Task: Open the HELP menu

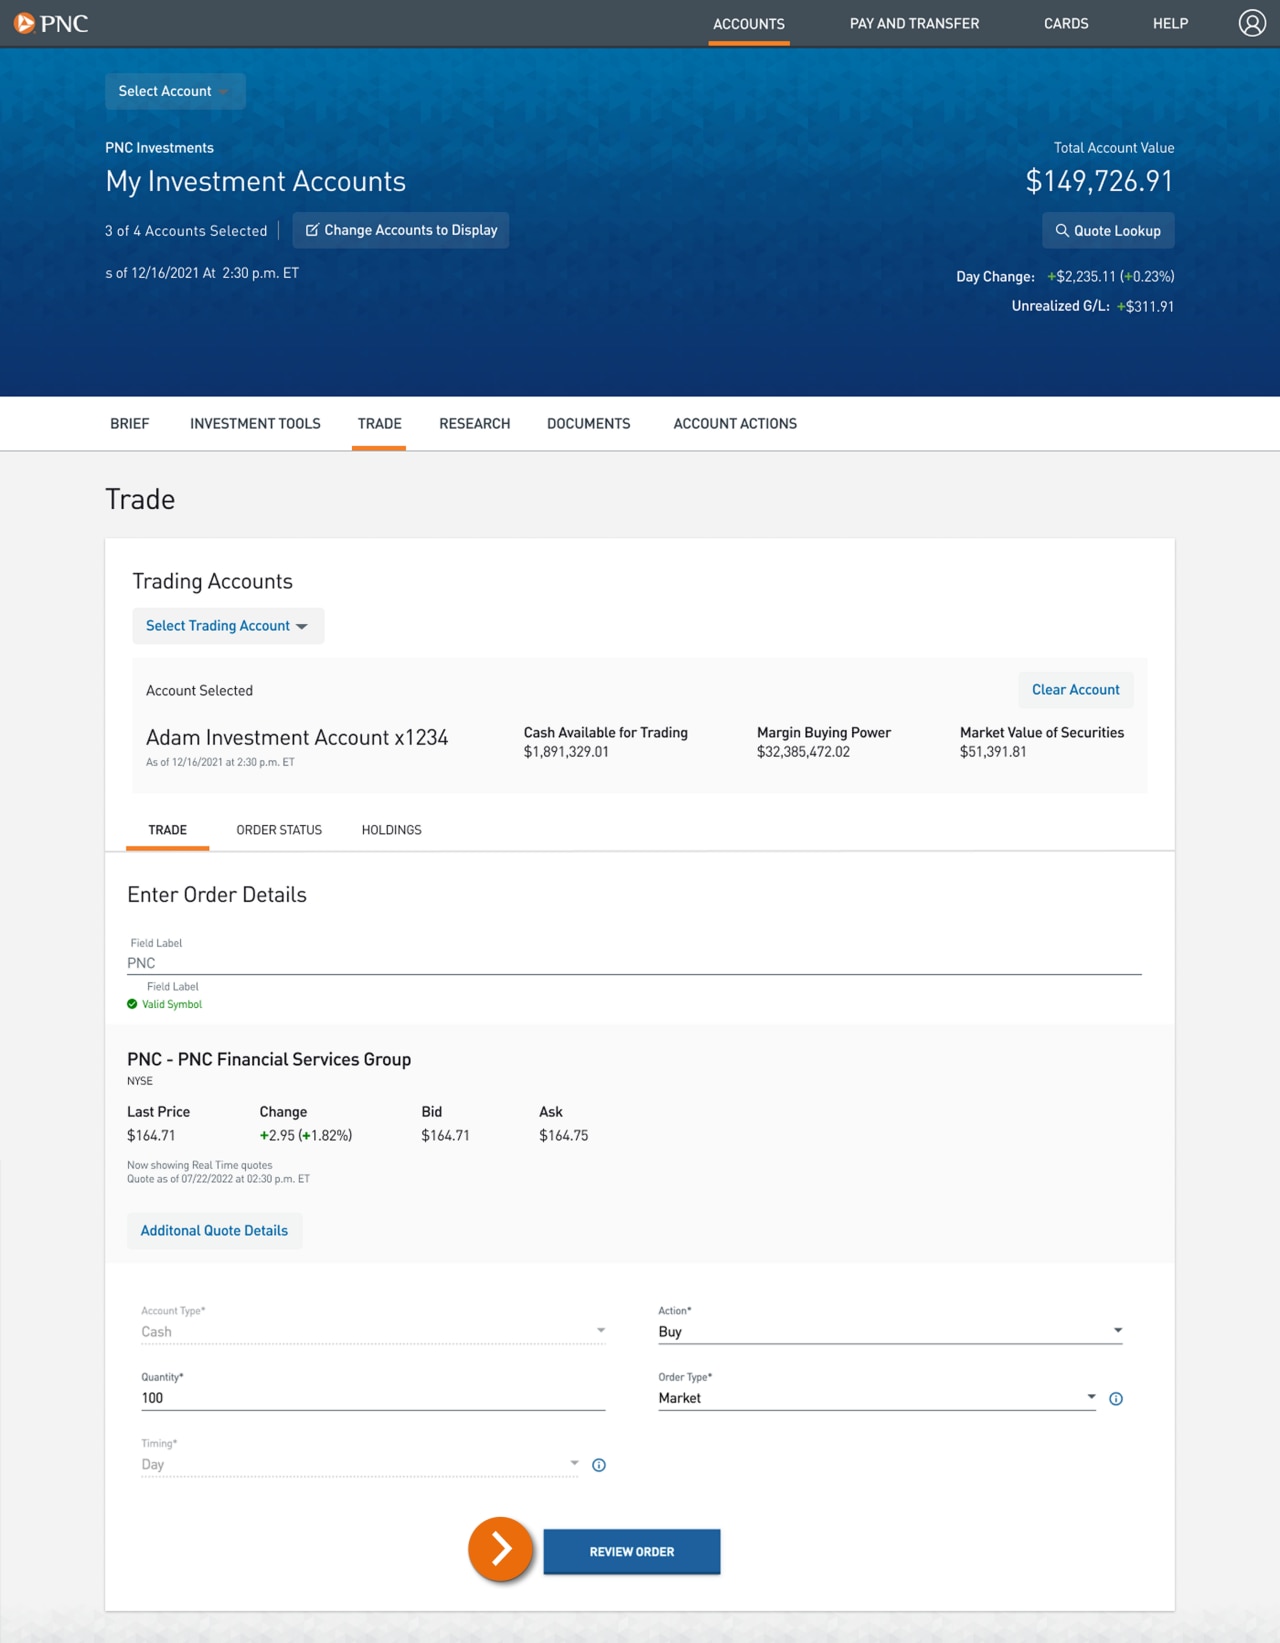Action: click(x=1170, y=23)
